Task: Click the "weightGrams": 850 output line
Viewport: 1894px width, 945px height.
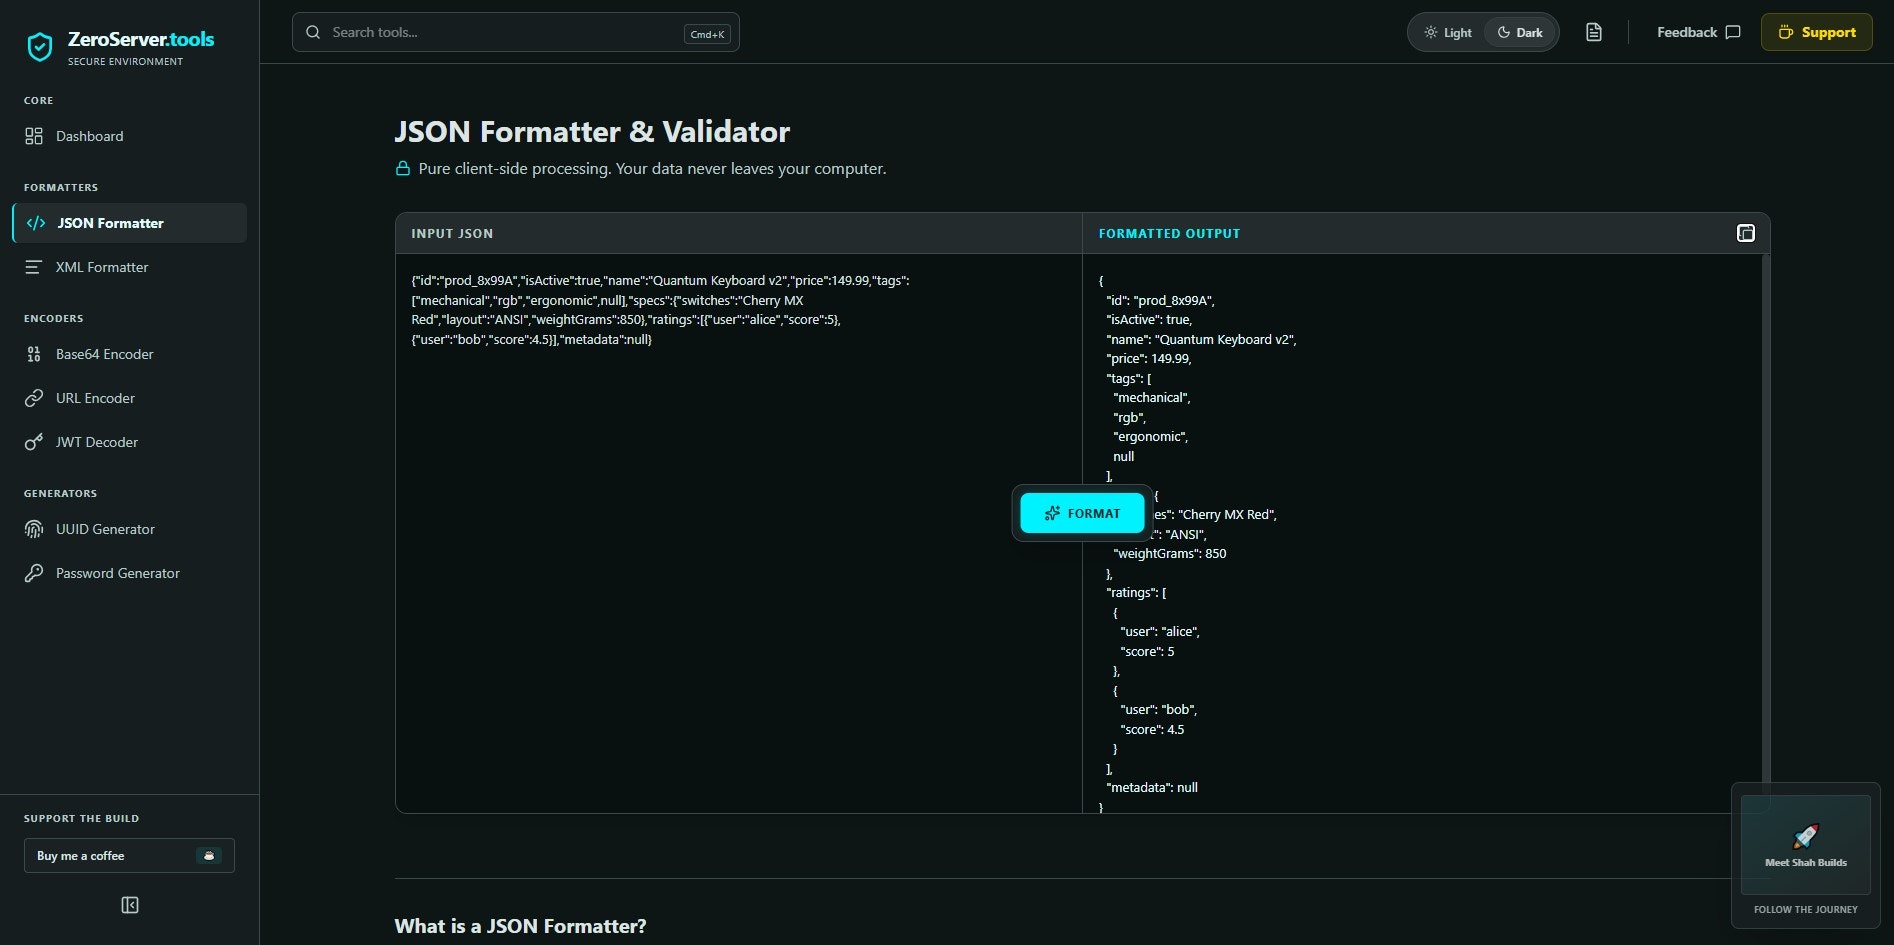Action: pos(1170,553)
